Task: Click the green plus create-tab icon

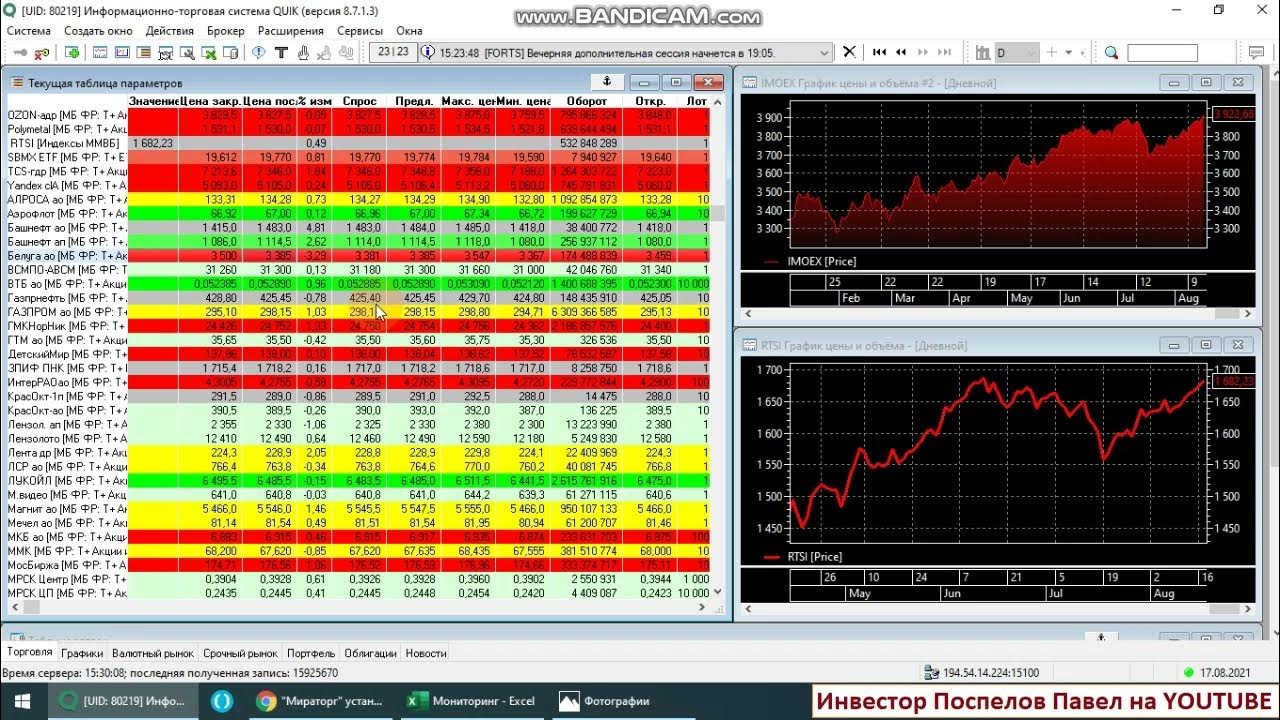Action: coord(73,52)
